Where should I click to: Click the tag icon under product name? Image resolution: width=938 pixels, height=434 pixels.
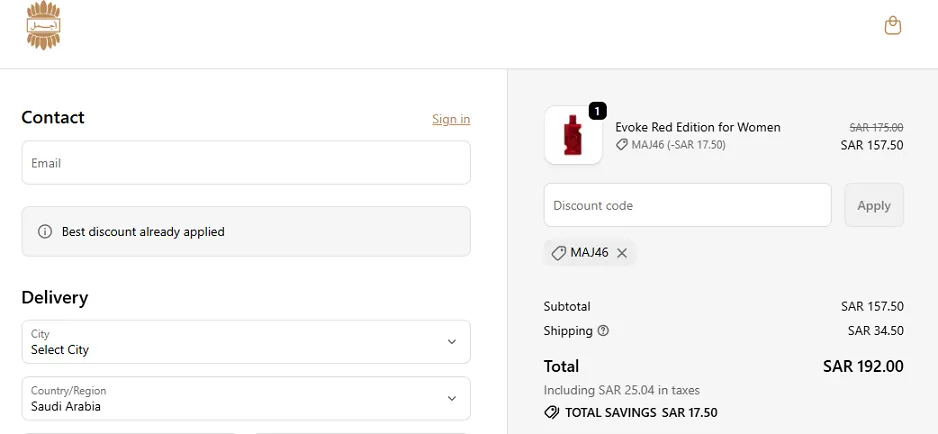click(x=622, y=145)
